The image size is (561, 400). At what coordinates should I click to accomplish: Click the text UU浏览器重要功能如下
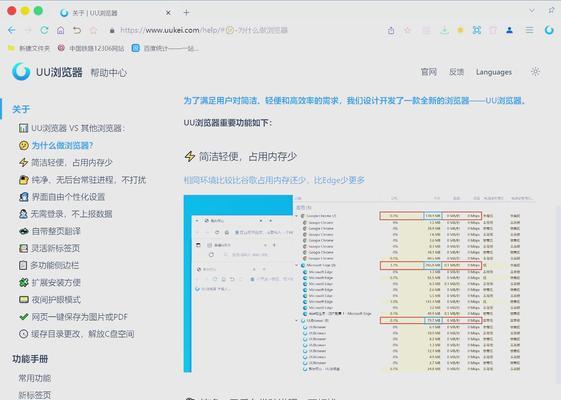[228, 123]
